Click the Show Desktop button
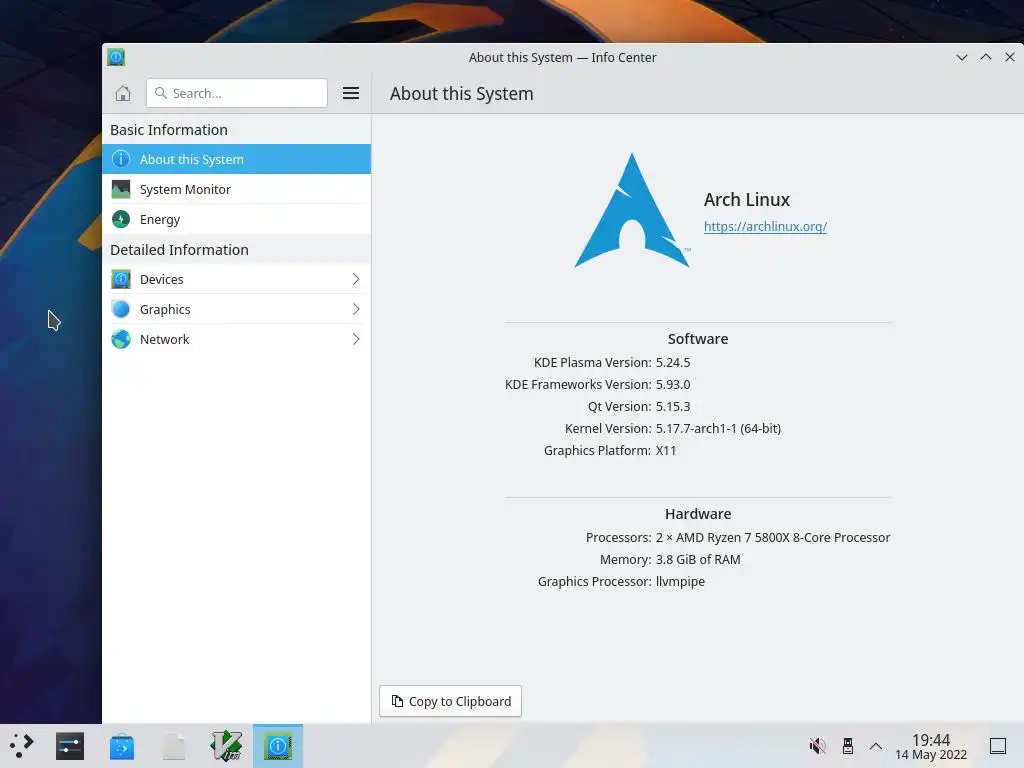 (998, 746)
